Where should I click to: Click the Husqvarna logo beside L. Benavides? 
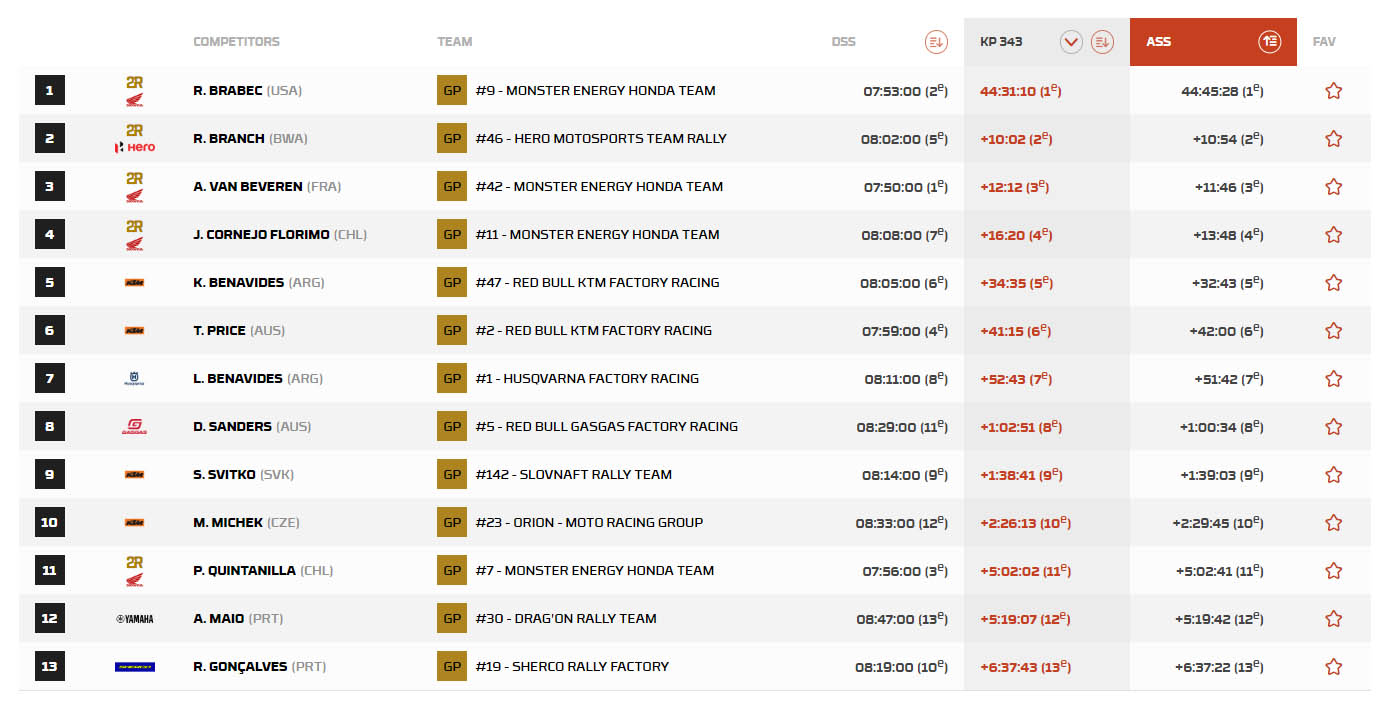click(x=134, y=379)
